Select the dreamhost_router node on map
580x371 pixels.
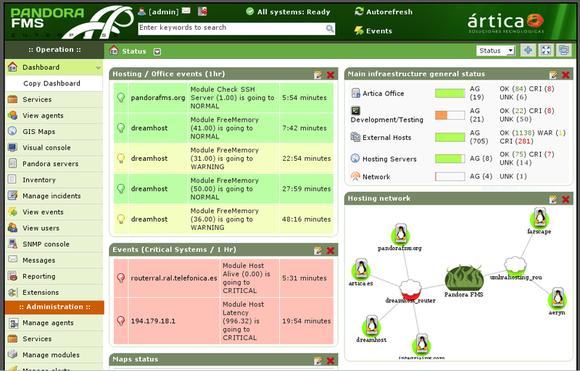point(410,290)
